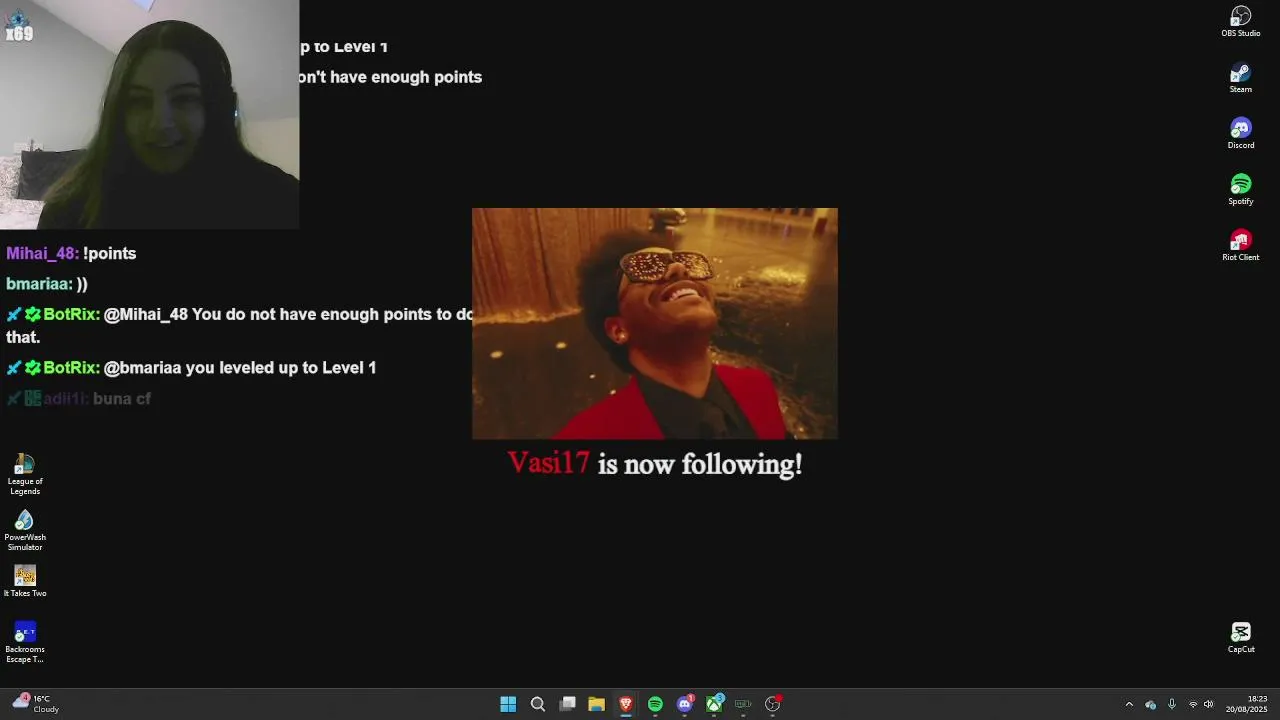Open the Riot Client desktop shortcut

tap(1240, 246)
